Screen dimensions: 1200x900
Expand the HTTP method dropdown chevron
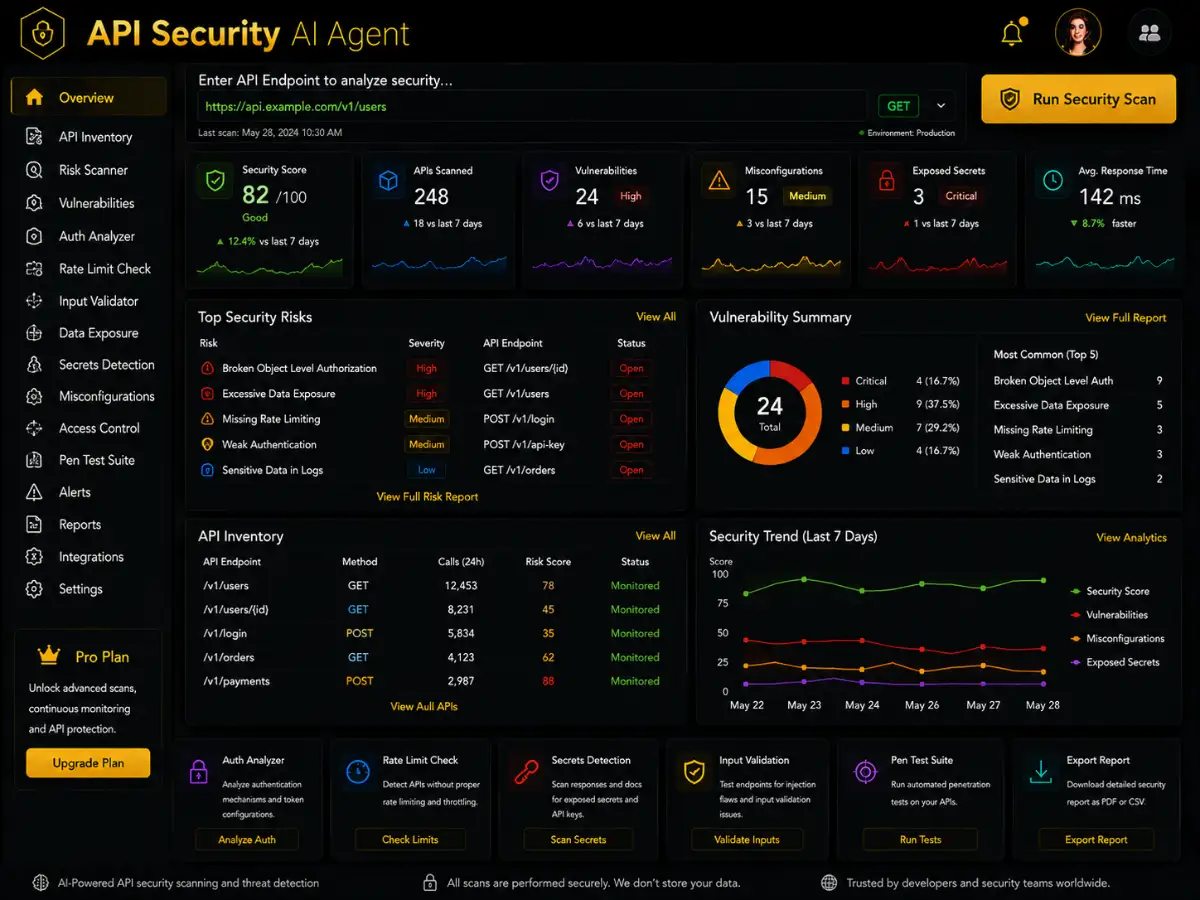(x=941, y=105)
